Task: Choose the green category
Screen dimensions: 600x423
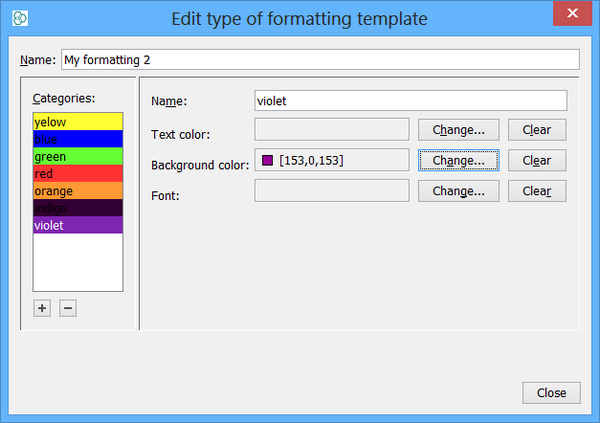Action: pos(77,156)
